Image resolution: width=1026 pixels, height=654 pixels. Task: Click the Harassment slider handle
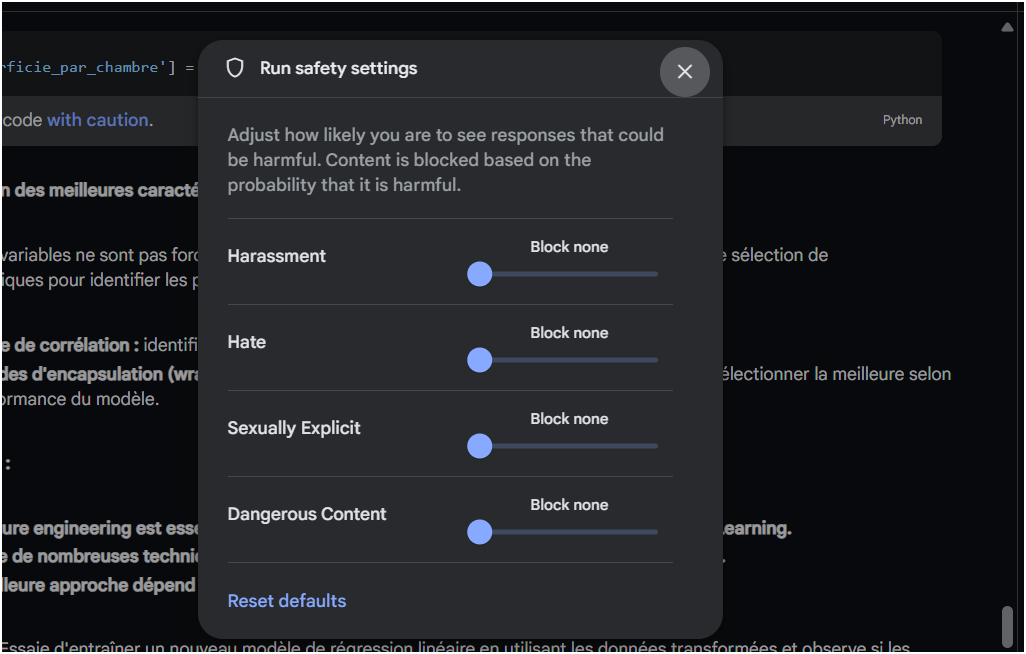[x=480, y=274]
